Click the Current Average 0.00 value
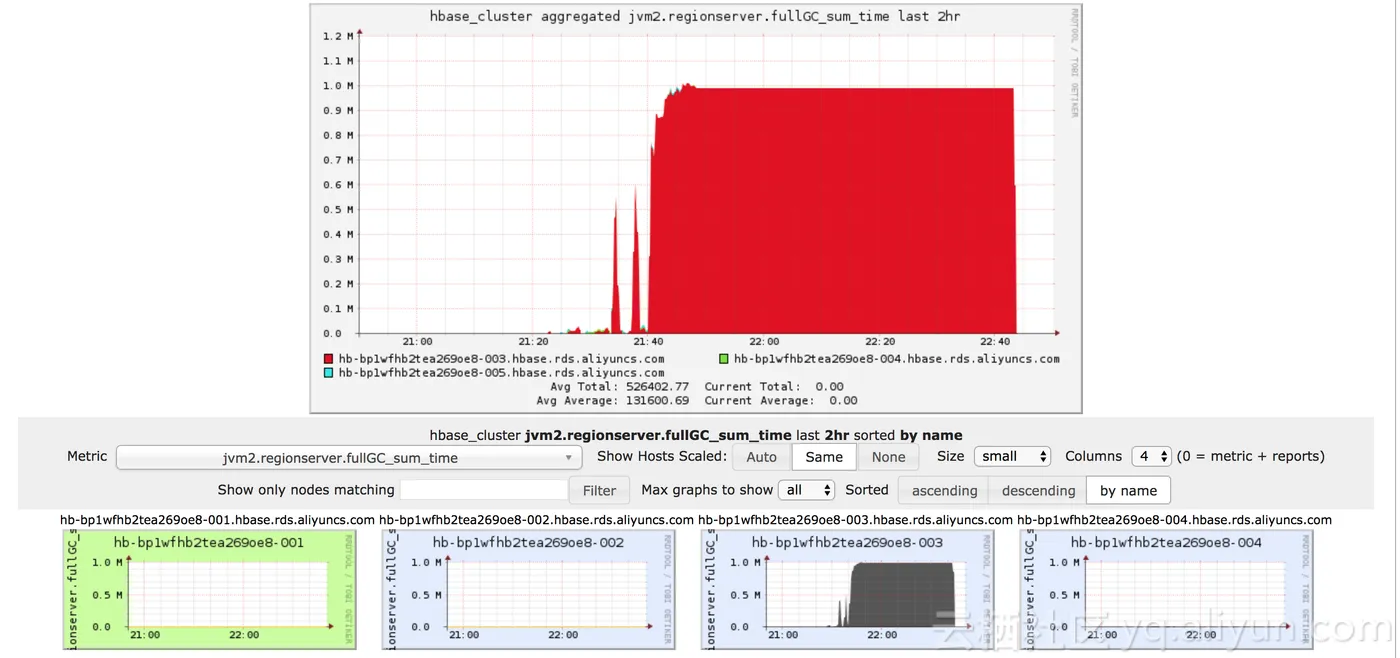Viewport: 1400px width, 658px height. tap(843, 400)
